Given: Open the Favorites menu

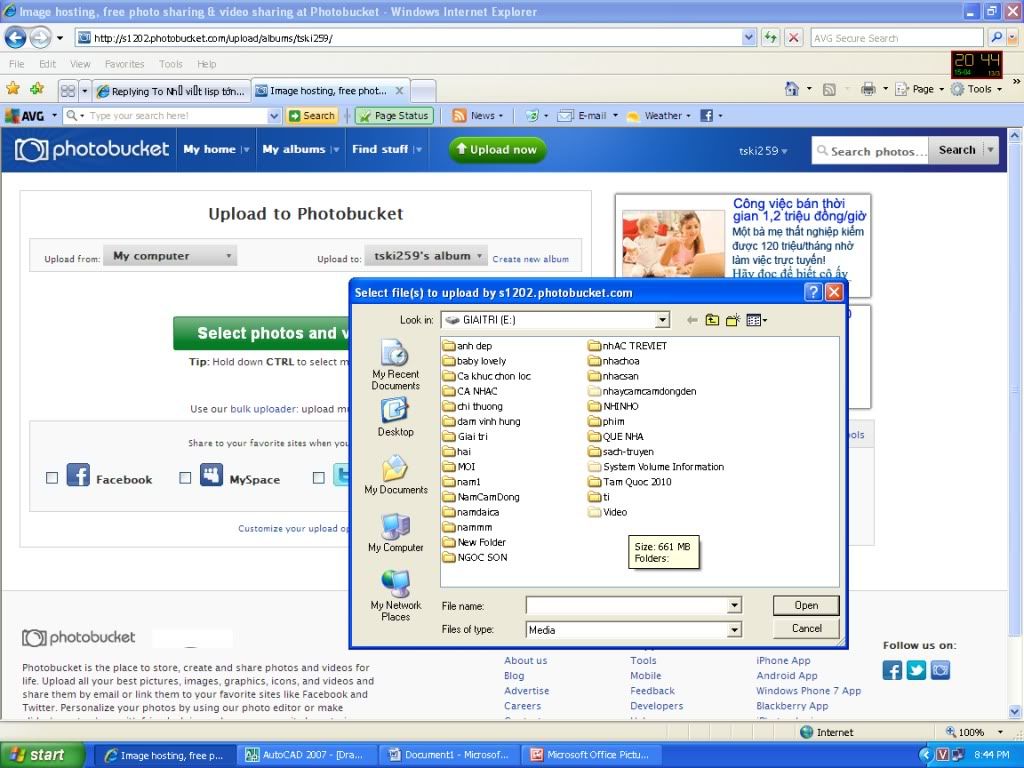Looking at the screenshot, I should click(124, 64).
